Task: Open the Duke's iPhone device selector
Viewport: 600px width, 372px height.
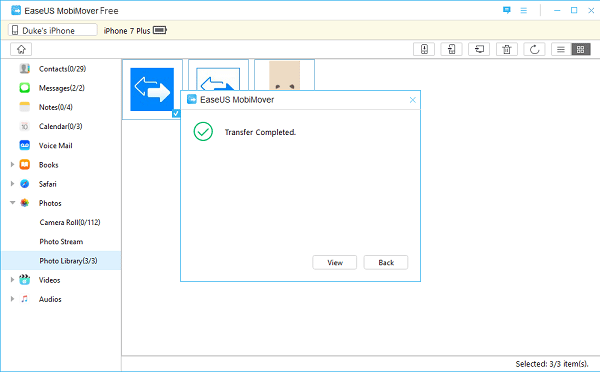Action: (53, 30)
